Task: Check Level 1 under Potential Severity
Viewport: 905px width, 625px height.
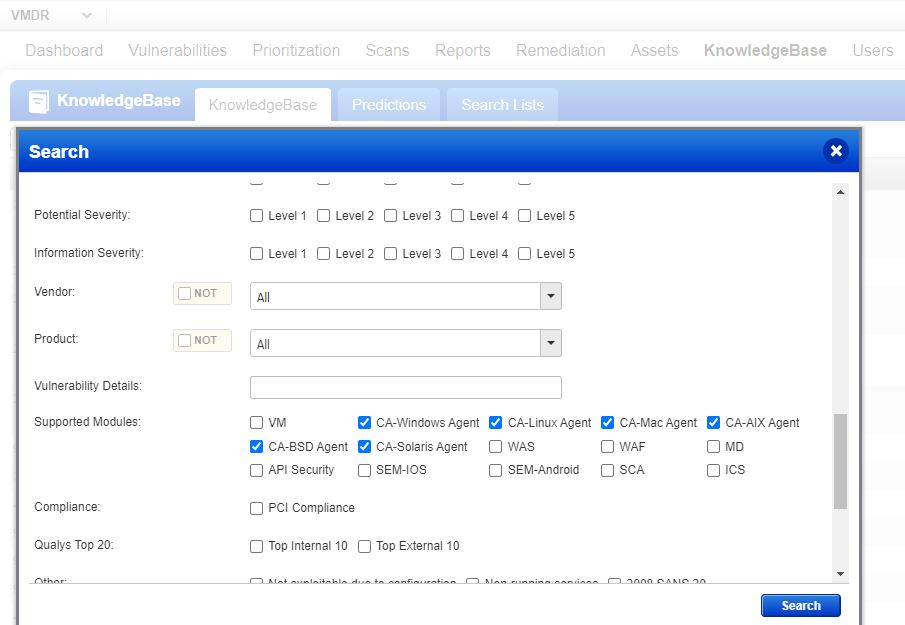Action: [x=256, y=215]
